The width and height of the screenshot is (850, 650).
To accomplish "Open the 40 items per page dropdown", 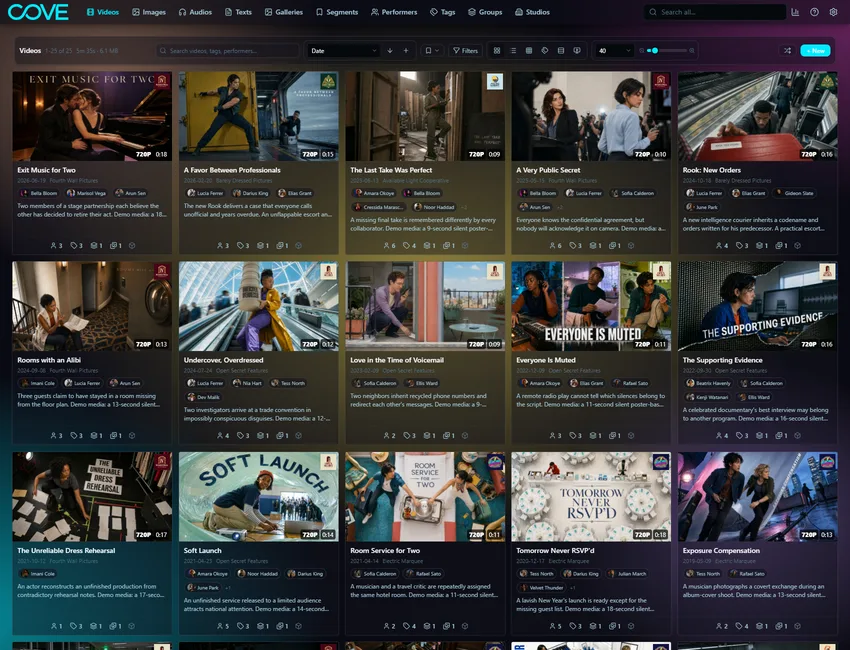I will click(614, 50).
